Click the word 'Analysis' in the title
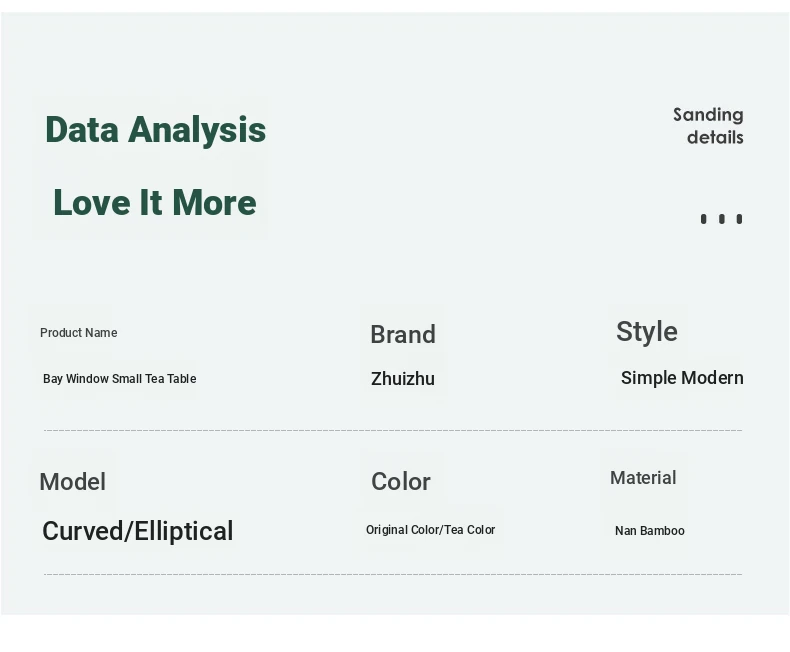The image size is (790, 652). [x=198, y=130]
